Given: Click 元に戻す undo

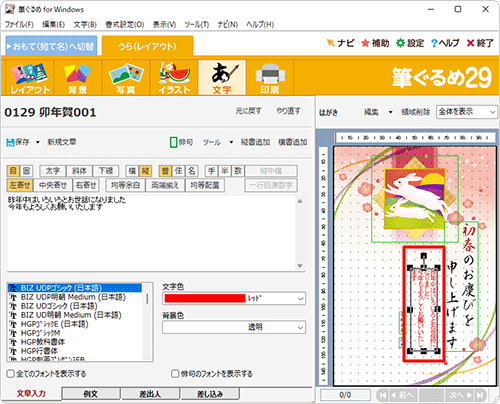Looking at the screenshot, I should pyautogui.click(x=248, y=111).
